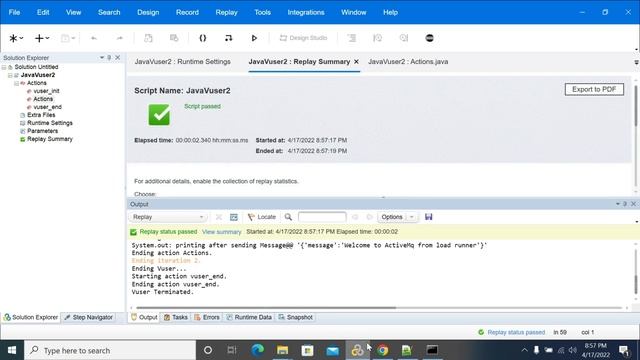640x360 pixels.
Task: Select Replay Summary tree item
Action: pyautogui.click(x=50, y=139)
